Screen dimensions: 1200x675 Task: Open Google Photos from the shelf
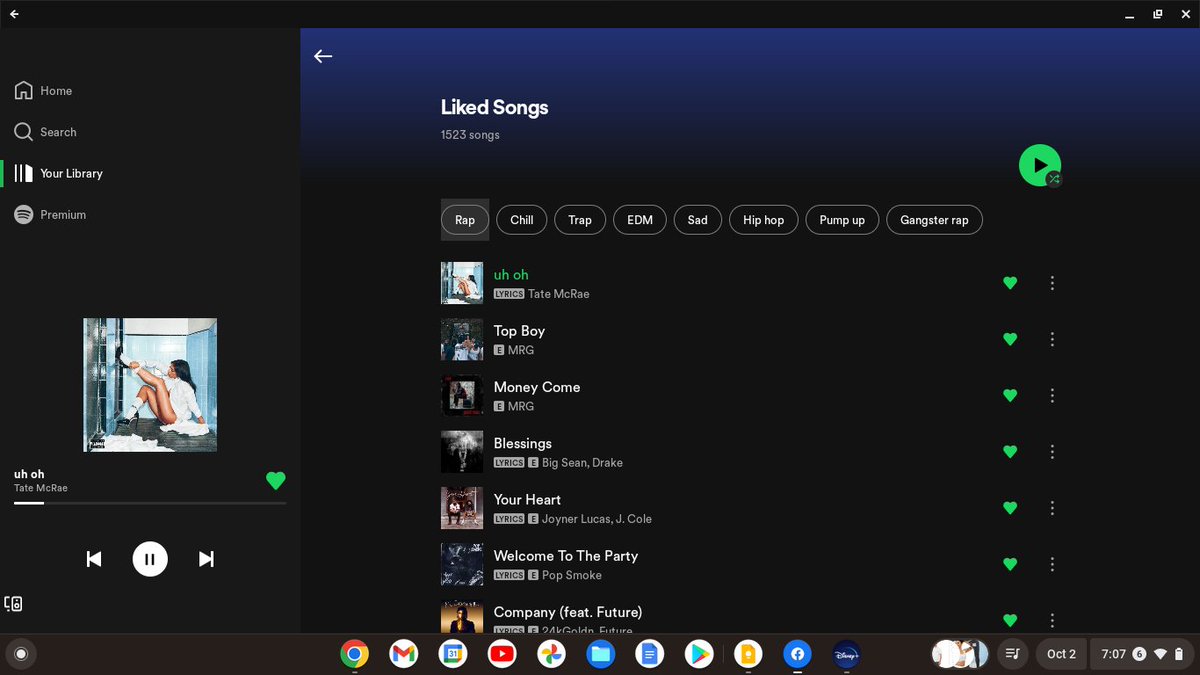[551, 654]
